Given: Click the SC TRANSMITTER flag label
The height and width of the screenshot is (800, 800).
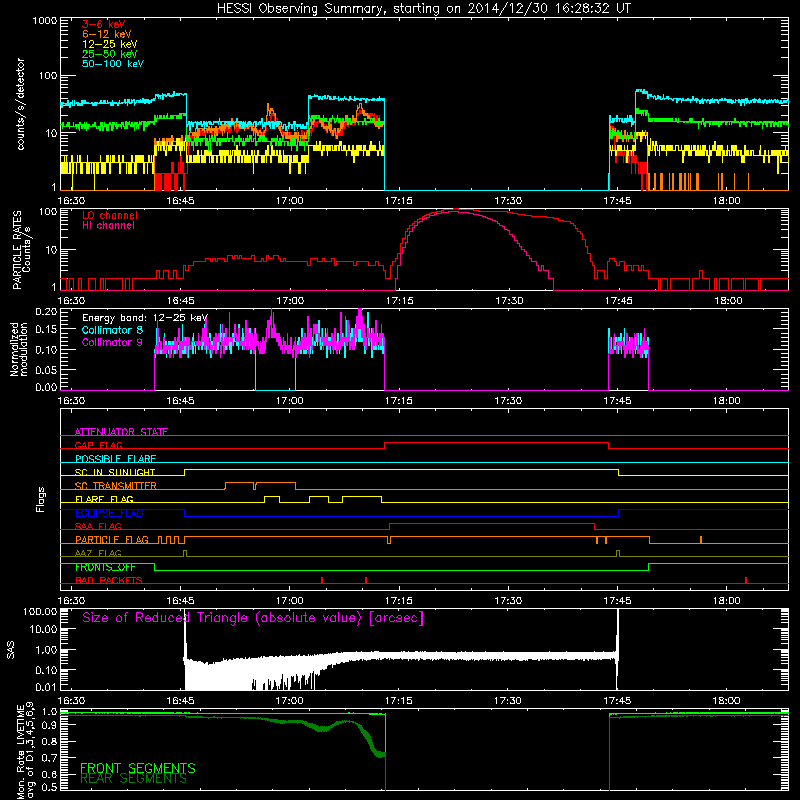Looking at the screenshot, I should coord(116,486).
